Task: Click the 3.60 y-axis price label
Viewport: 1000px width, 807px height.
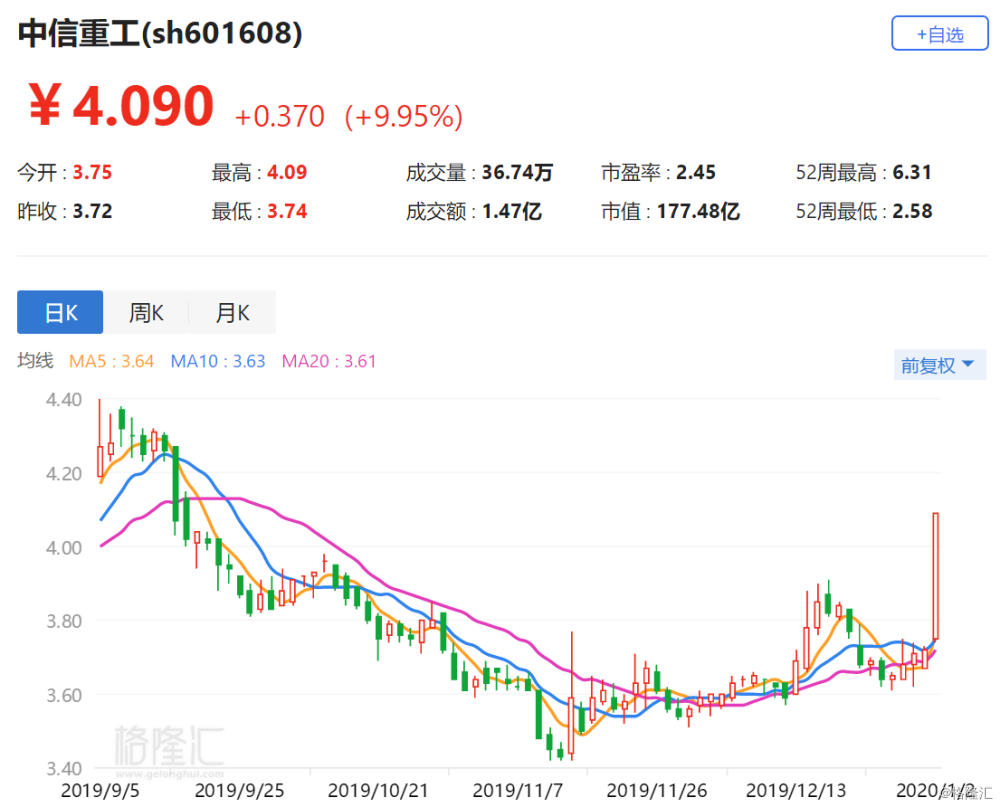Action: [64, 695]
